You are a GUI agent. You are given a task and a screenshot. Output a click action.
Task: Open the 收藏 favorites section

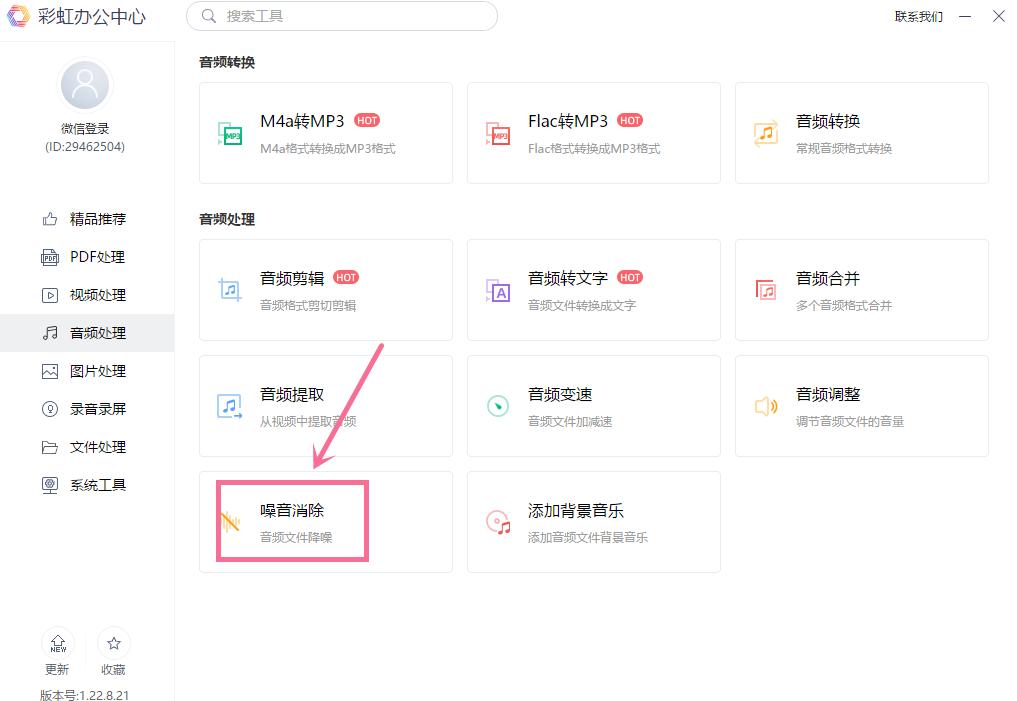tap(113, 651)
